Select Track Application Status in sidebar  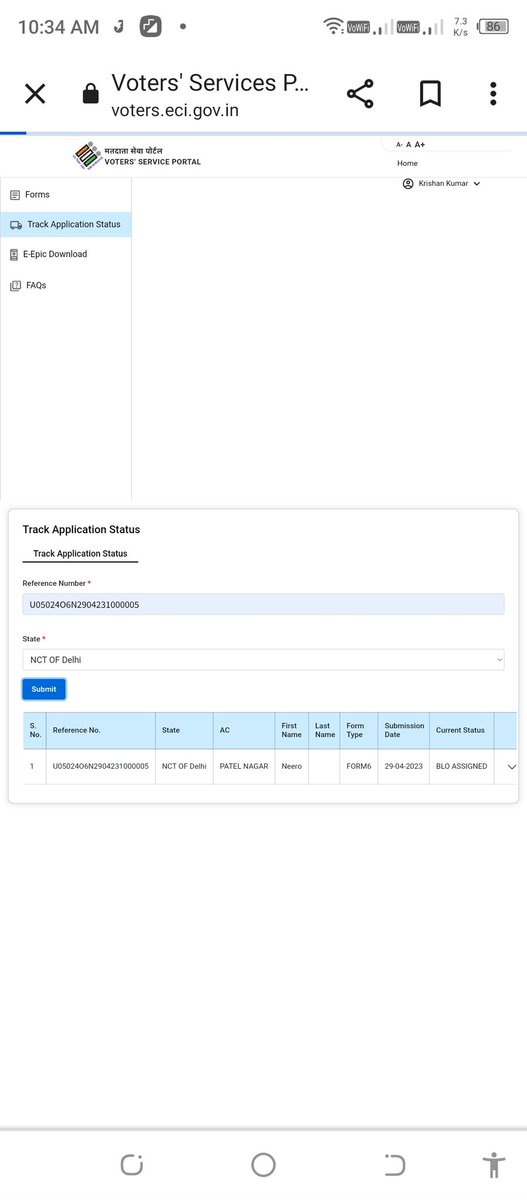(x=66, y=224)
